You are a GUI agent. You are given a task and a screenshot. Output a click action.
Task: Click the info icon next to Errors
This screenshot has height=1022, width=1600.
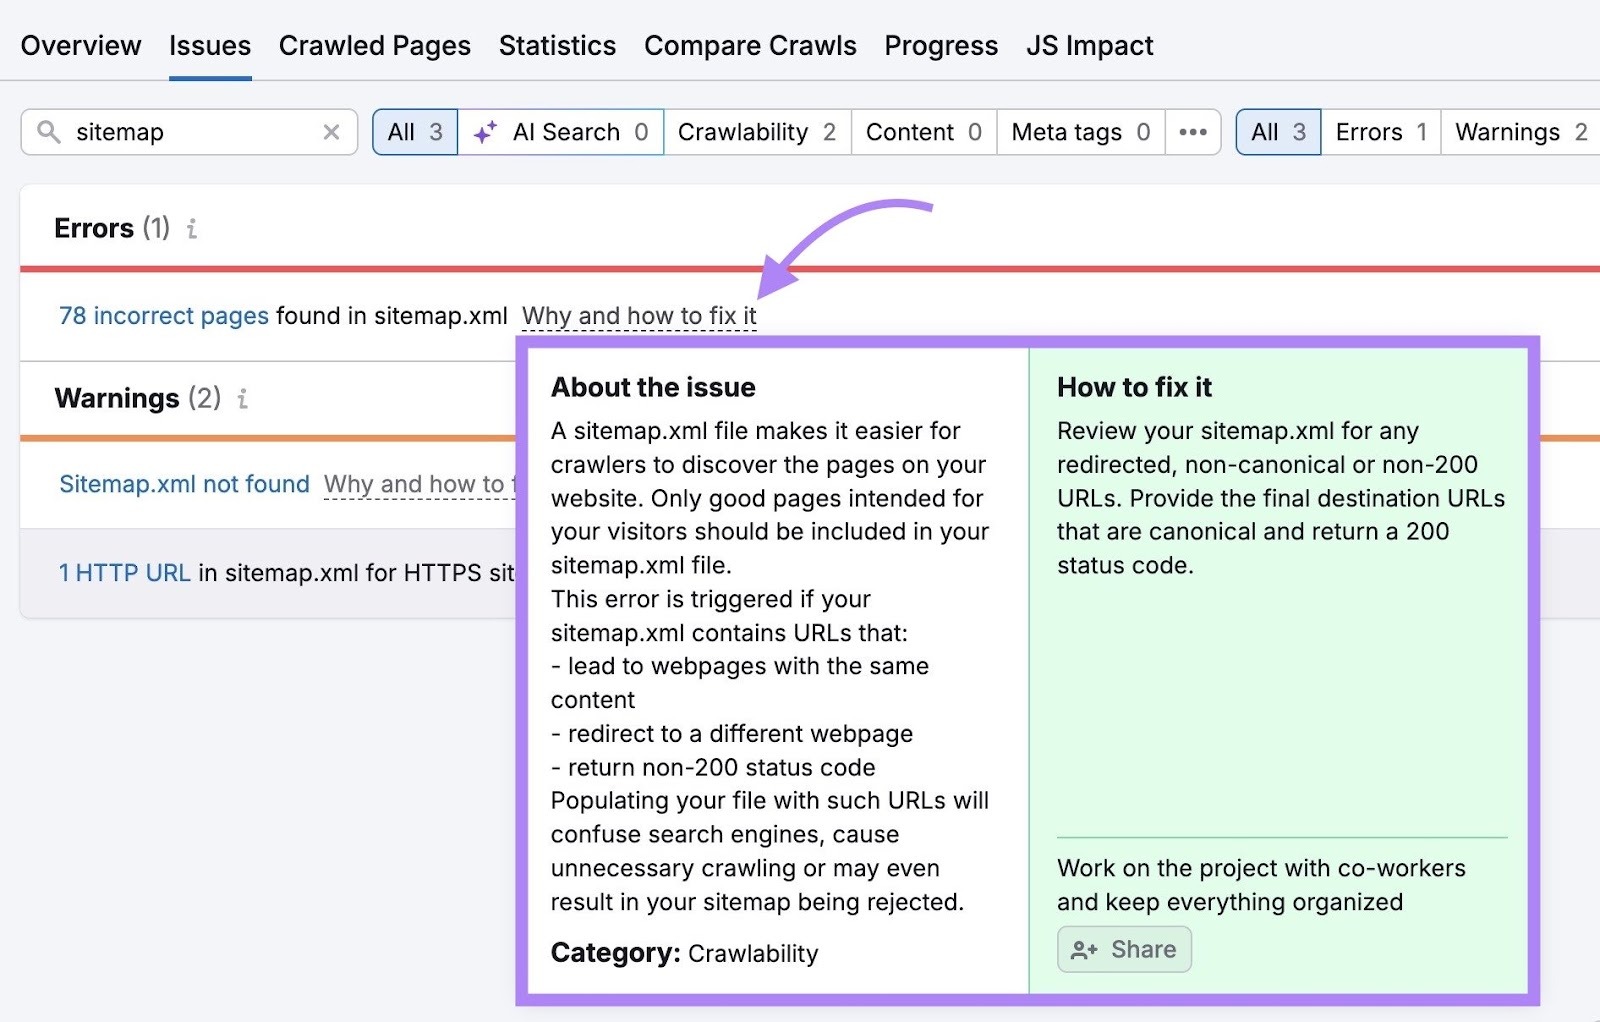point(192,229)
